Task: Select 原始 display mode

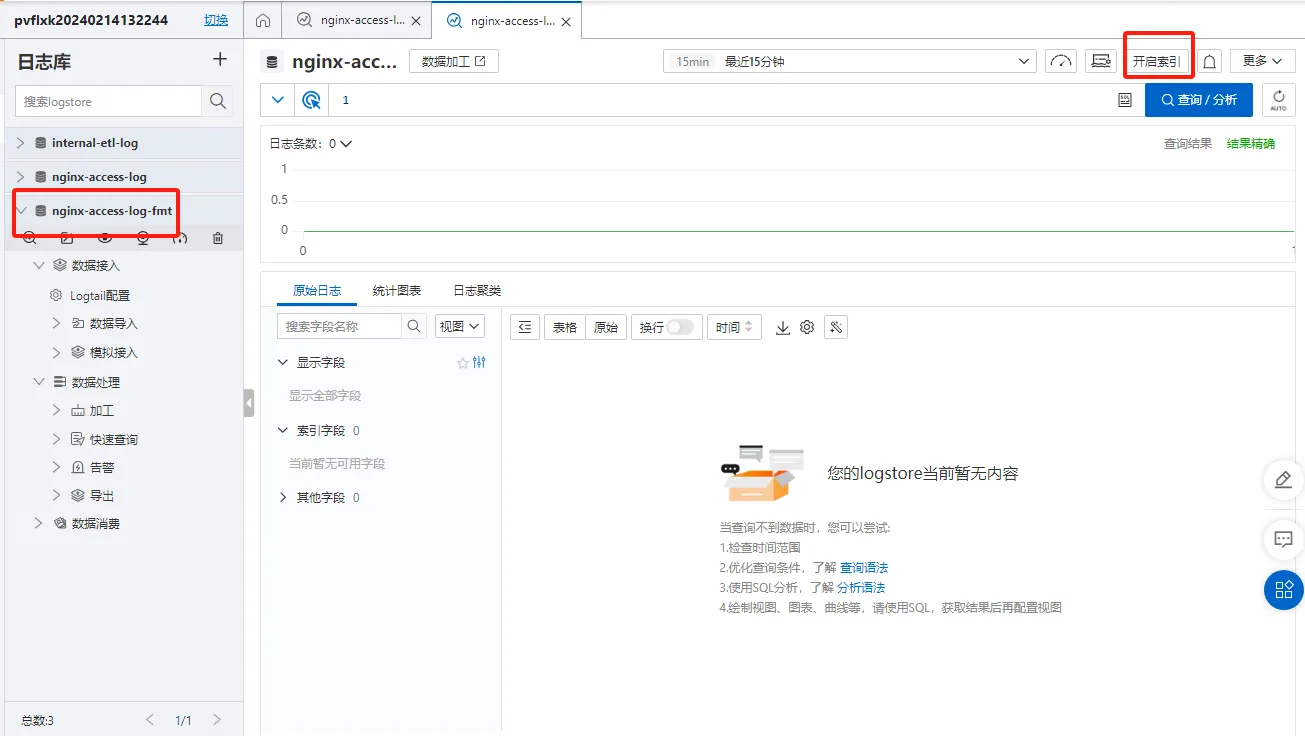Action: click(x=606, y=327)
